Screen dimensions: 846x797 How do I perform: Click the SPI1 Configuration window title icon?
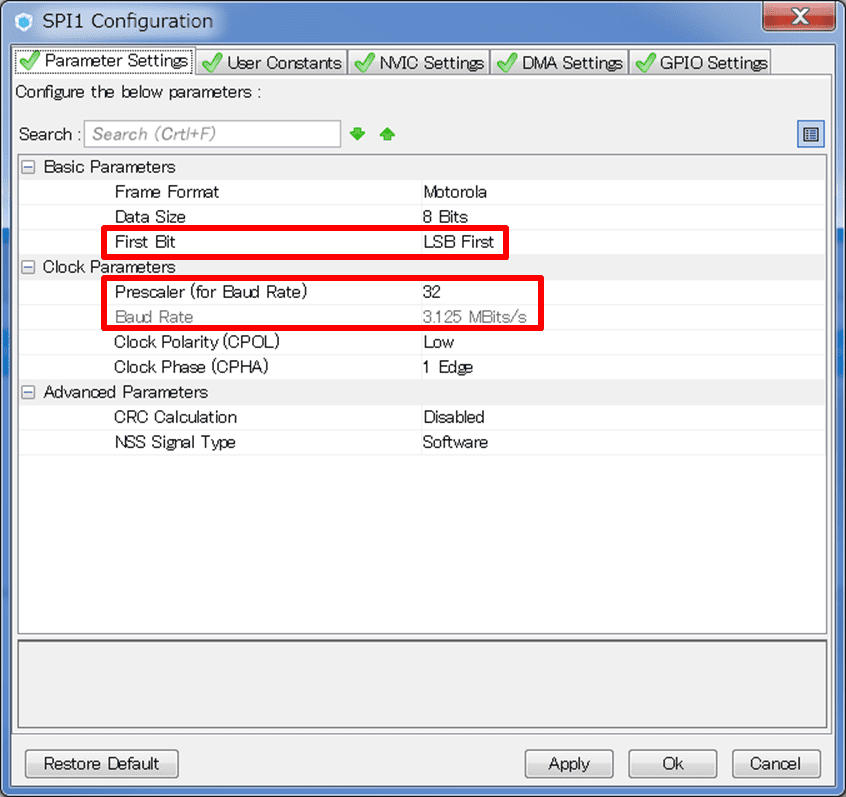[x=24, y=21]
